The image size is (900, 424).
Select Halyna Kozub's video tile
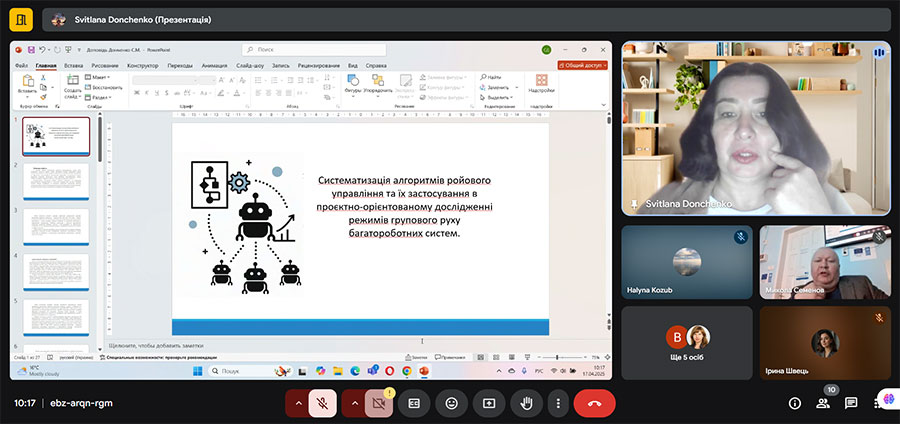point(686,262)
